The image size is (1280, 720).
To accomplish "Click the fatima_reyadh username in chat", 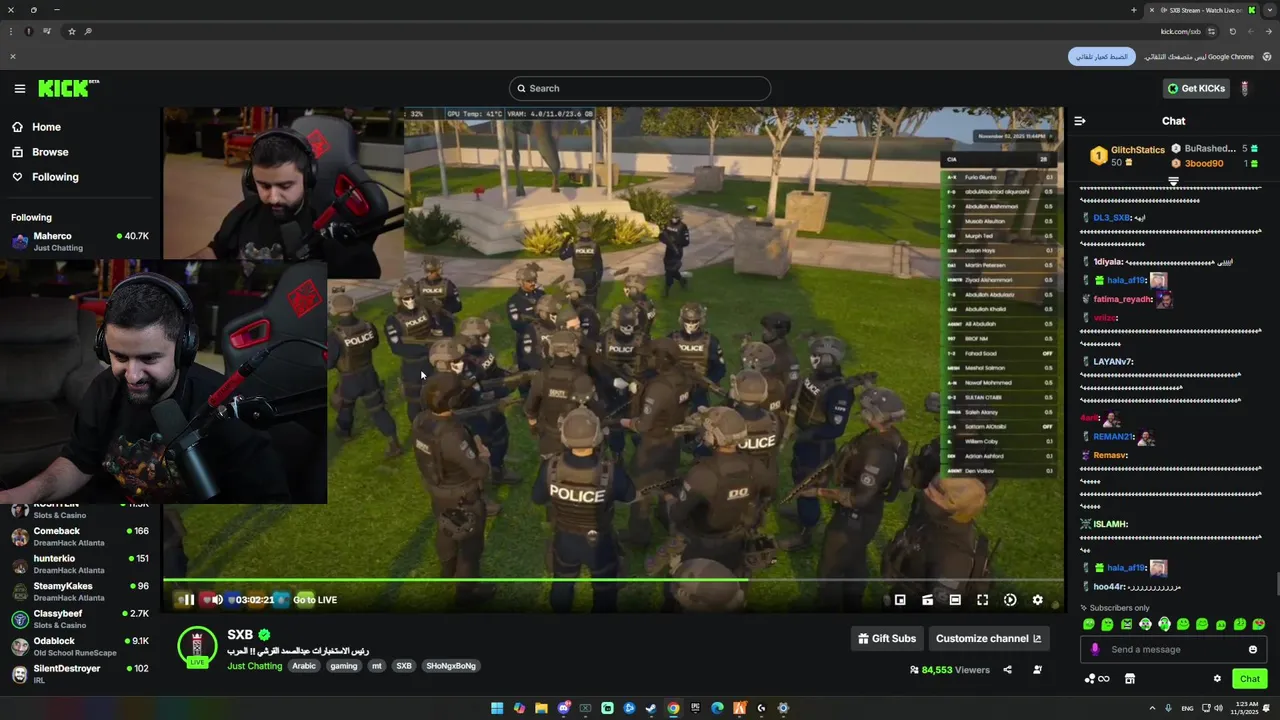I will tap(1123, 299).
